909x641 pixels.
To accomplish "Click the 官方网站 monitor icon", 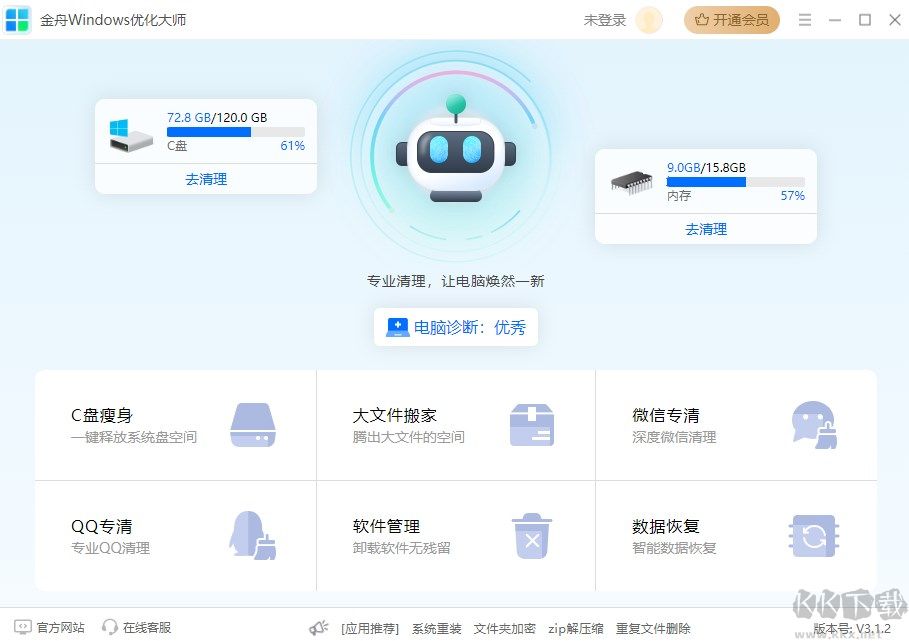I will point(23,627).
